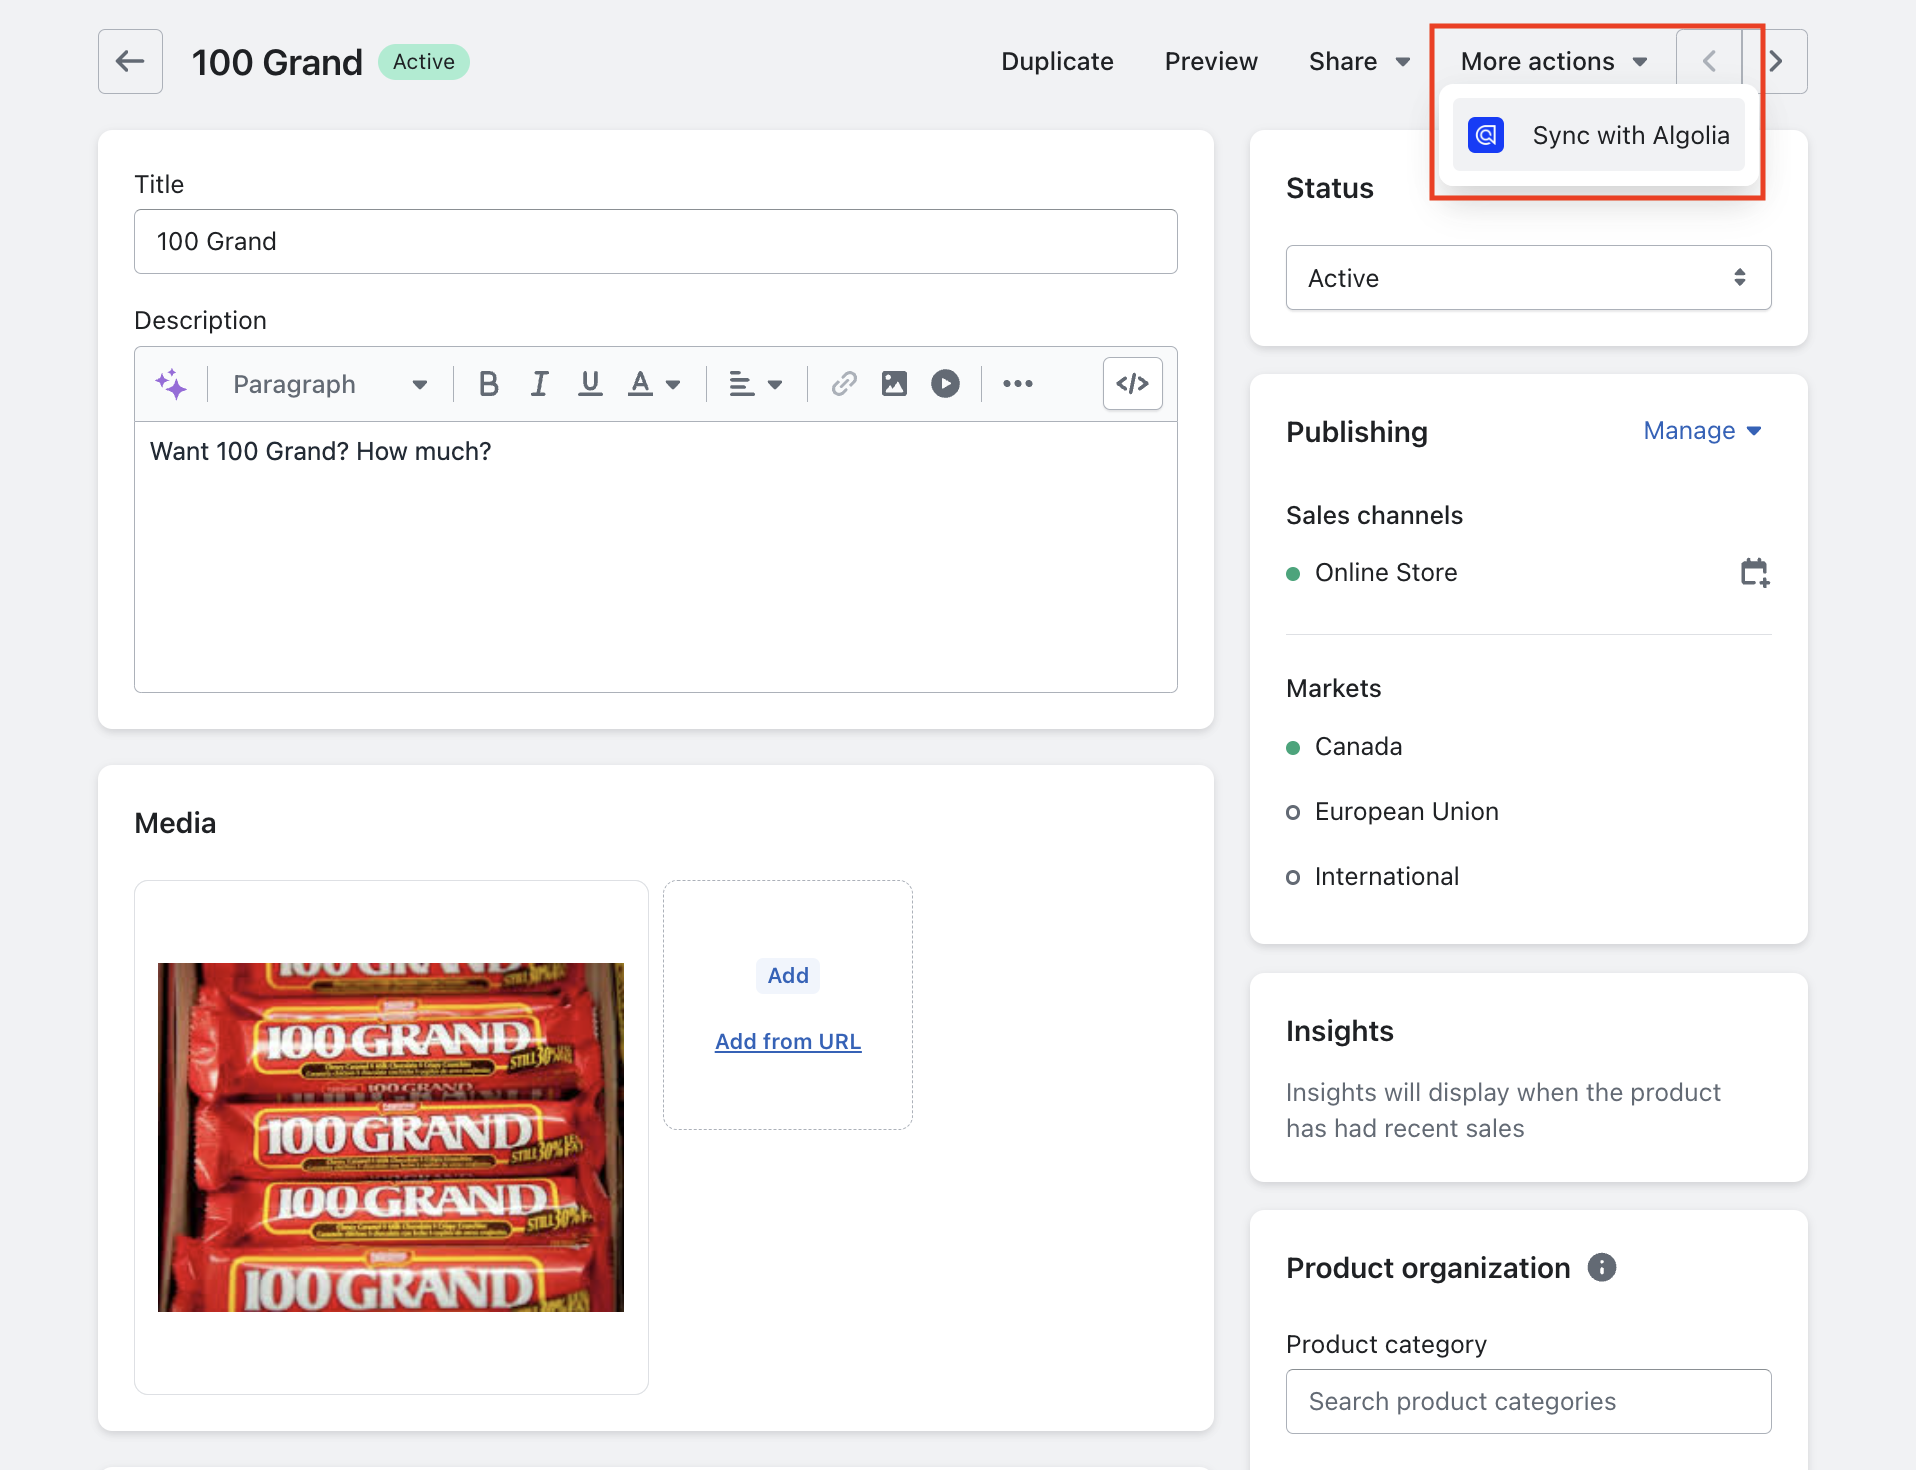Click the insert image icon
1916x1470 pixels.
click(894, 384)
